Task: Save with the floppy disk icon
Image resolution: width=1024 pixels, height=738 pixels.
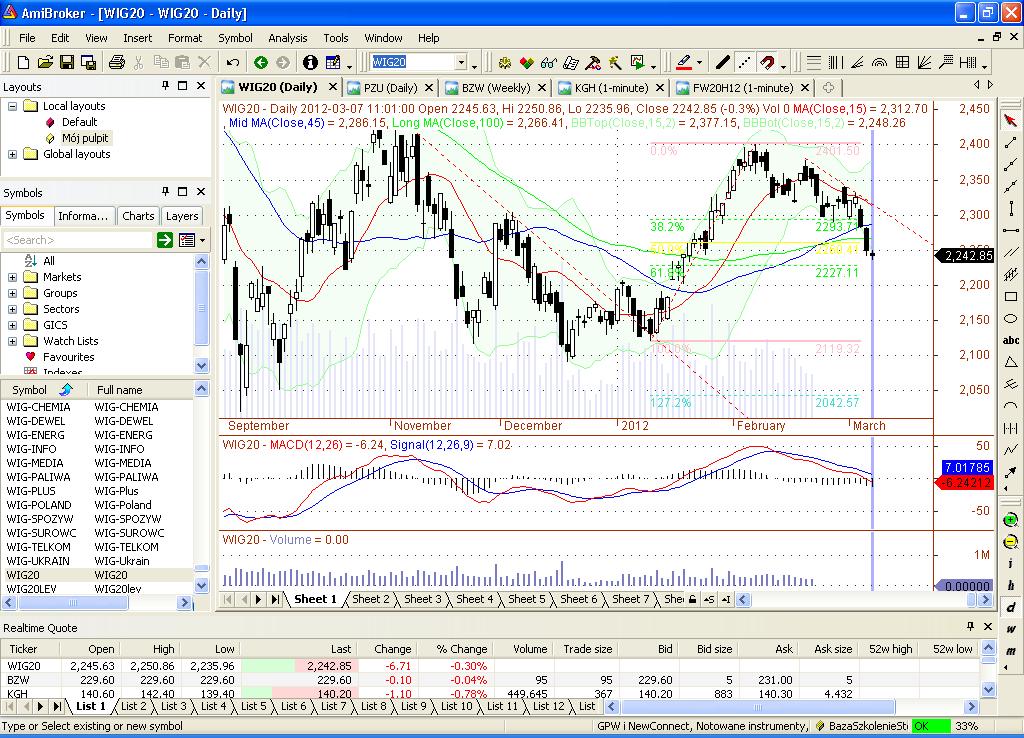Action: (67, 62)
